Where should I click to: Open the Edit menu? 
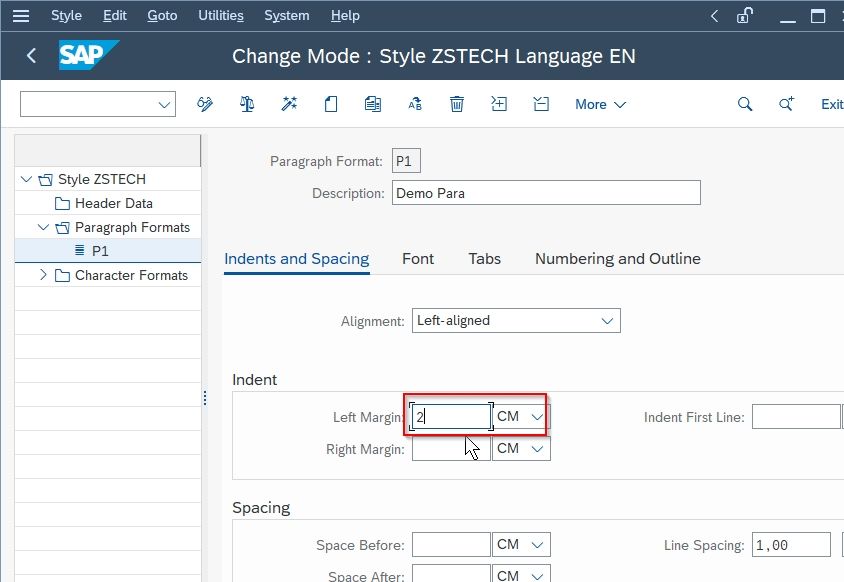[x=115, y=16]
